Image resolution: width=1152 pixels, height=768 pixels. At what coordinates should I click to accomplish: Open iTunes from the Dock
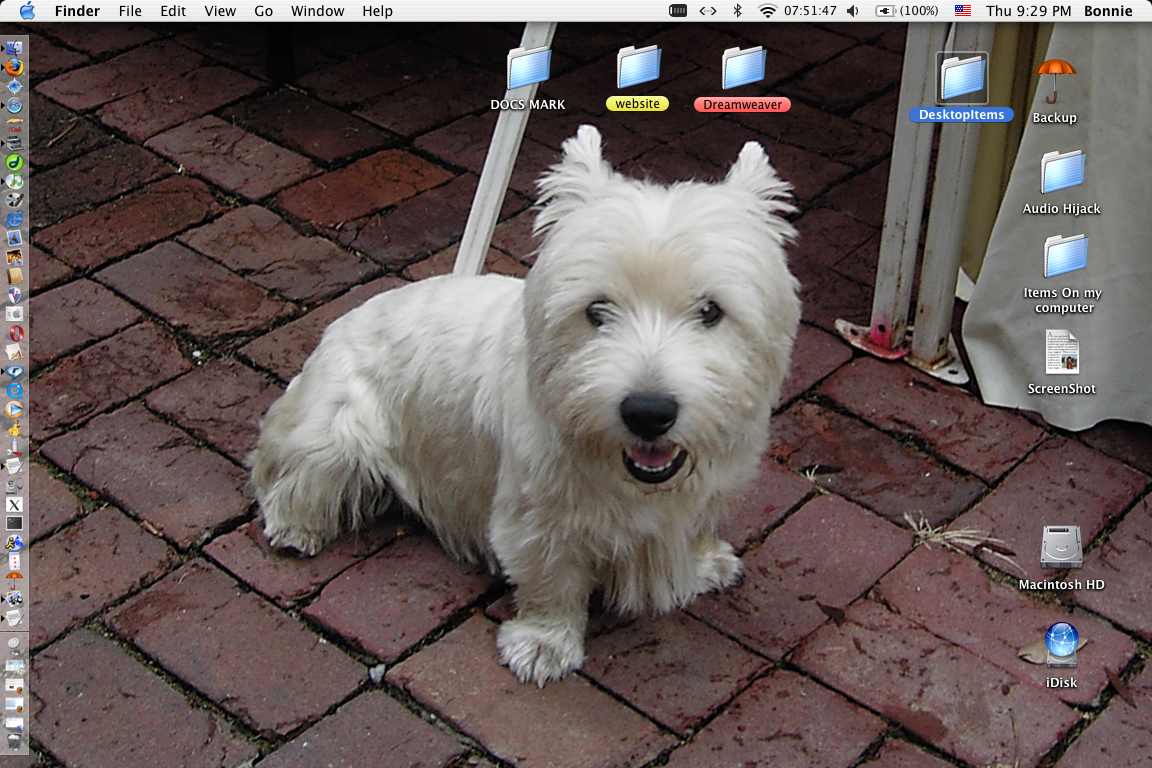(x=14, y=181)
